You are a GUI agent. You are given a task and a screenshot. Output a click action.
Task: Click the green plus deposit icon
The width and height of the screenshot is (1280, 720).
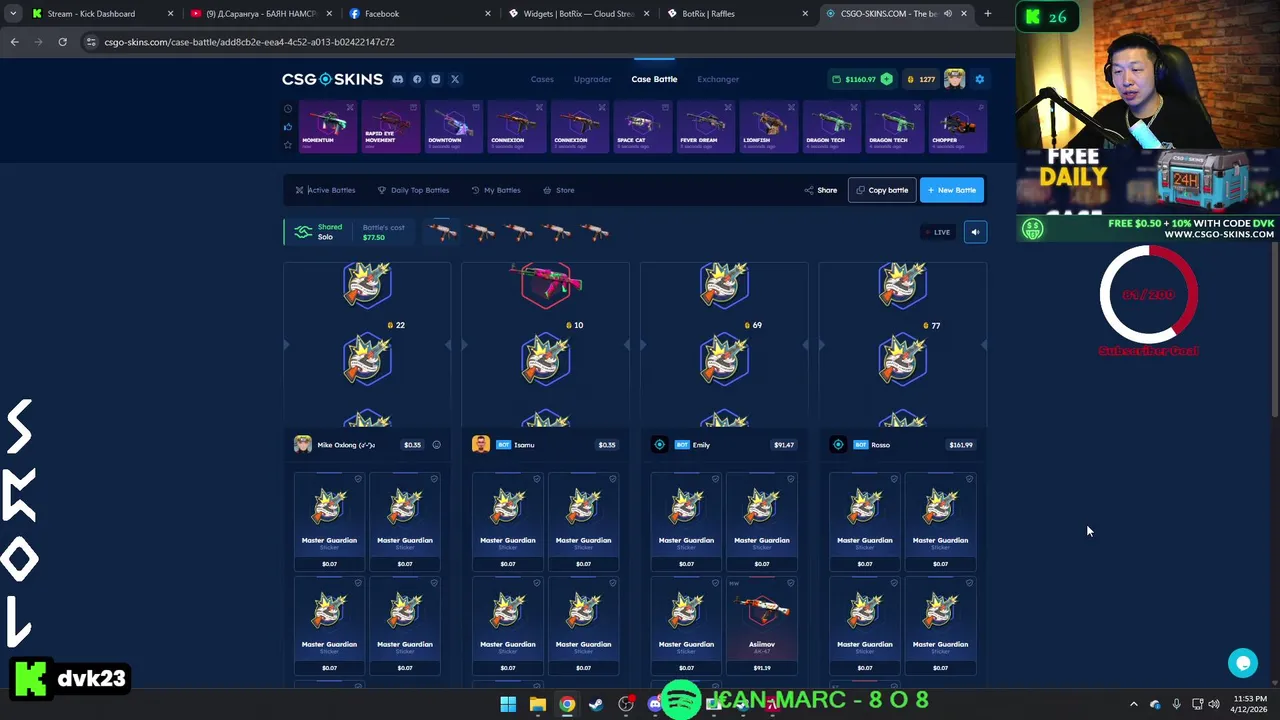pos(886,79)
